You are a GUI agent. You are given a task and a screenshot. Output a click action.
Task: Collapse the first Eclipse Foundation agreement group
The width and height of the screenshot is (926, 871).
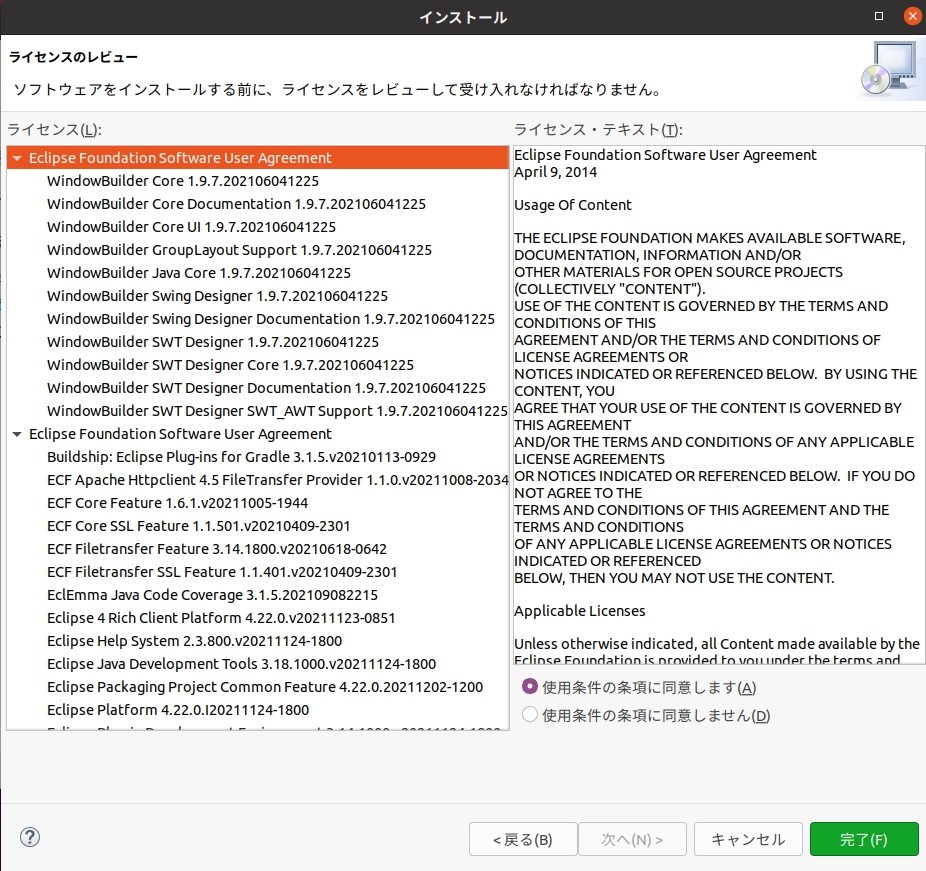pos(17,158)
